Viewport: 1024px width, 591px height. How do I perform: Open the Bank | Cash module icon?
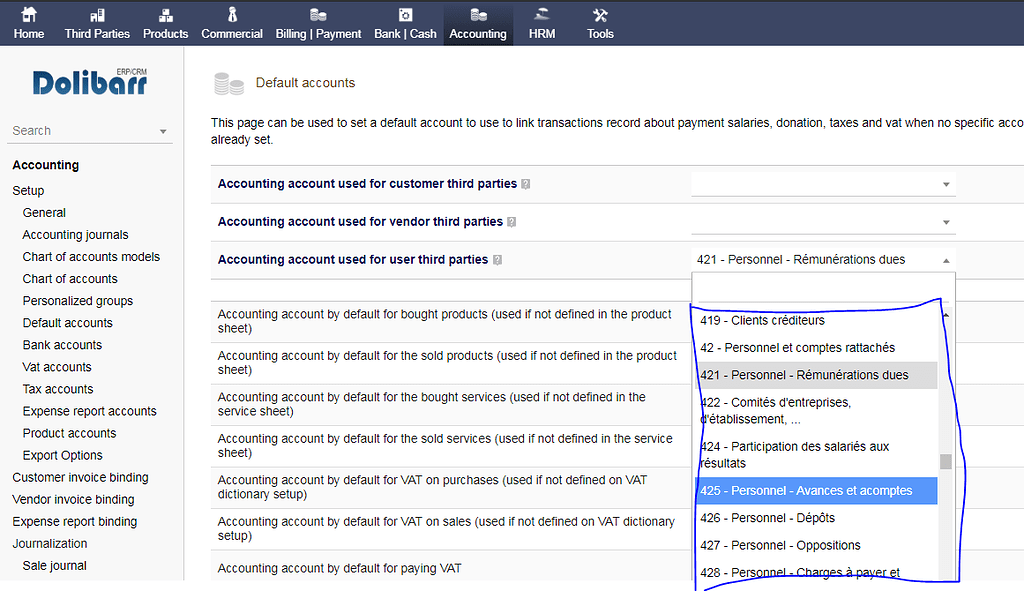pos(405,16)
